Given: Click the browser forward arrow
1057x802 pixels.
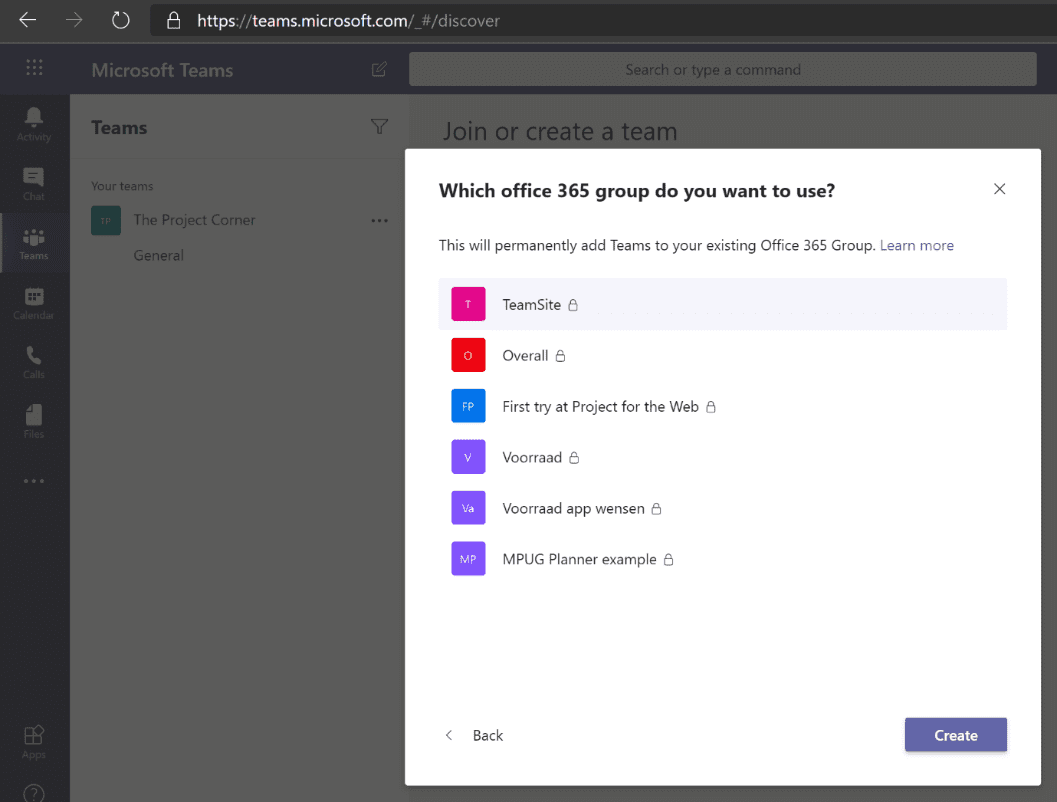Looking at the screenshot, I should tap(74, 20).
